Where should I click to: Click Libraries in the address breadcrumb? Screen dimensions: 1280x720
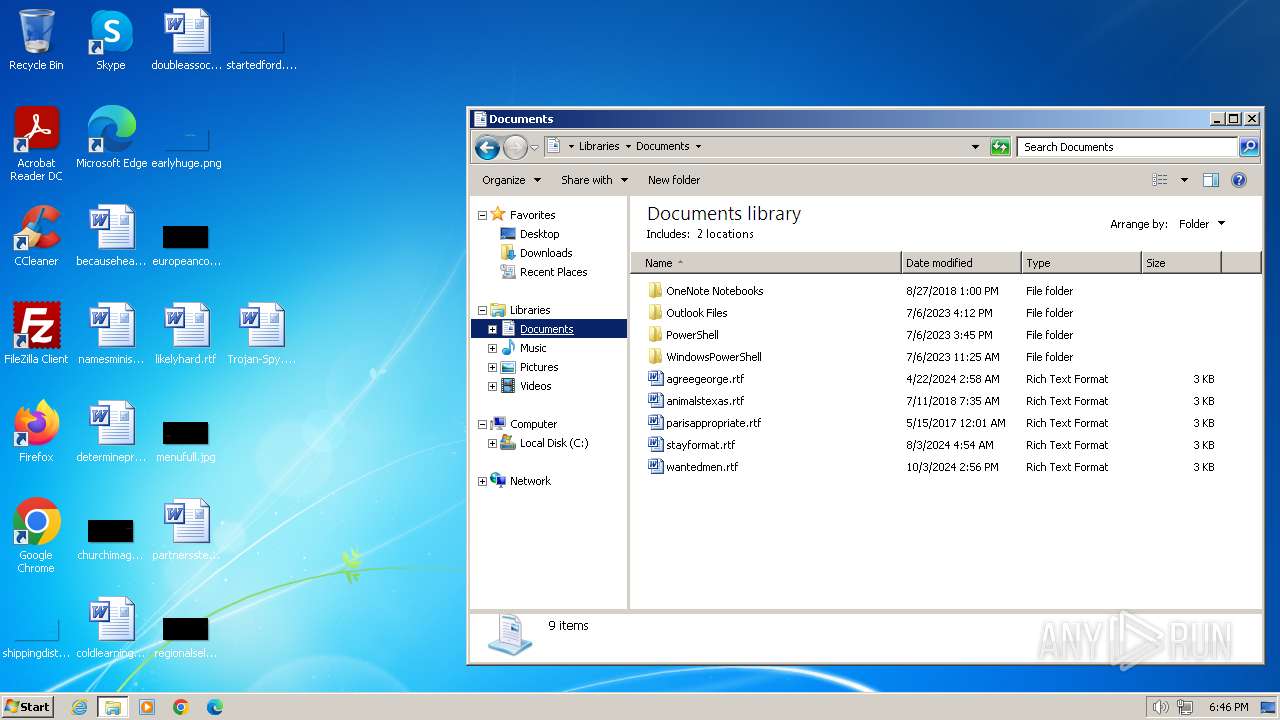pos(599,146)
